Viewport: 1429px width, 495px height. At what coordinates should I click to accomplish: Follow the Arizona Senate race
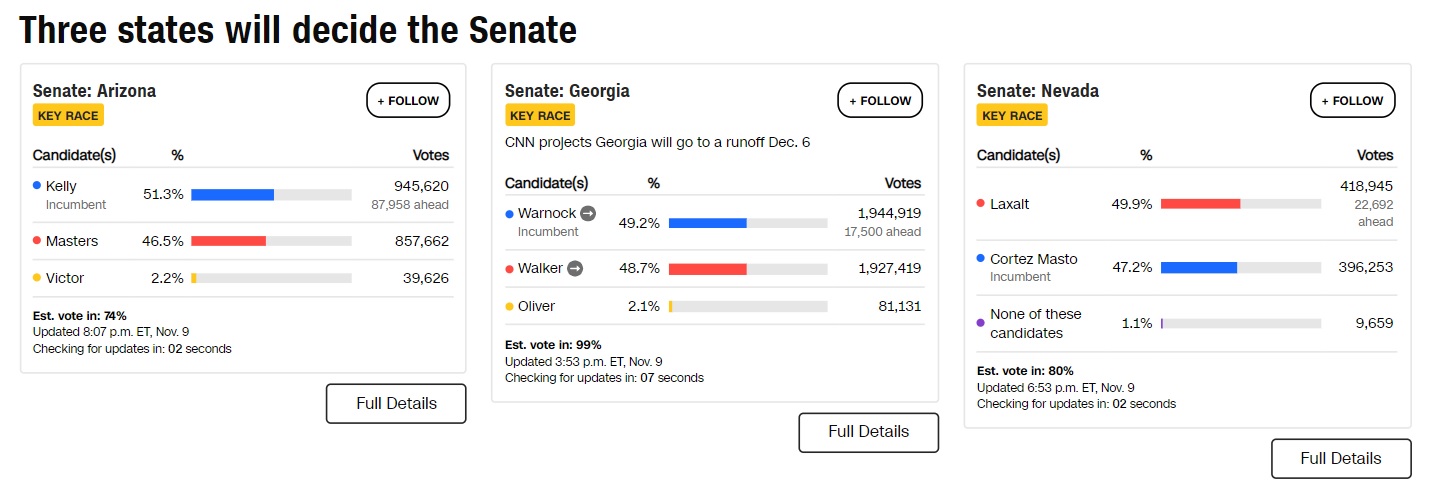pyautogui.click(x=408, y=101)
